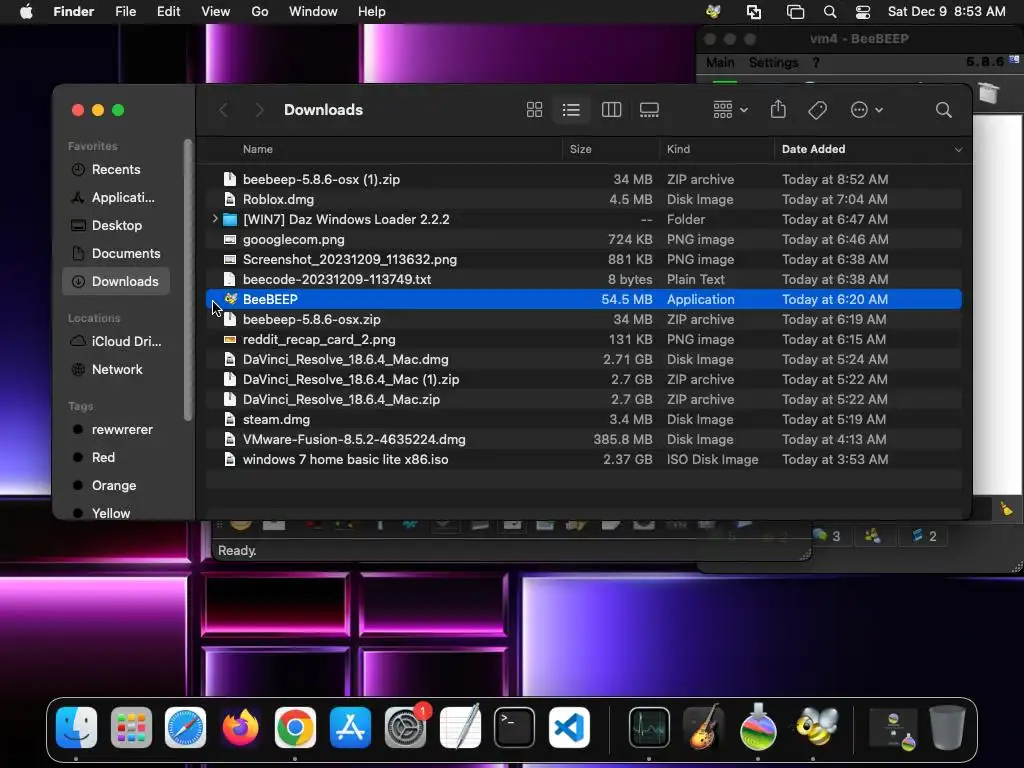This screenshot has height=768, width=1024.
Task: Open the Window menu in menu bar
Action: 313,12
